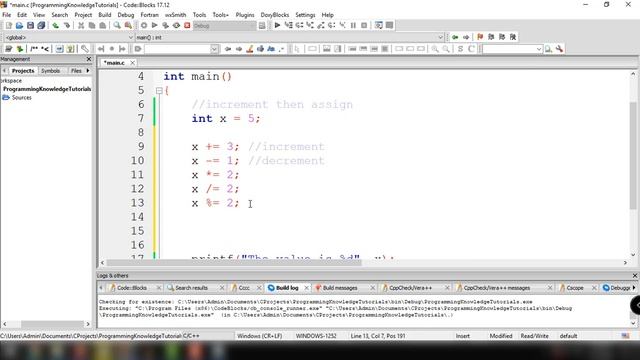Open the Plugins menu
This screenshot has width=640, height=360.
tap(244, 15)
